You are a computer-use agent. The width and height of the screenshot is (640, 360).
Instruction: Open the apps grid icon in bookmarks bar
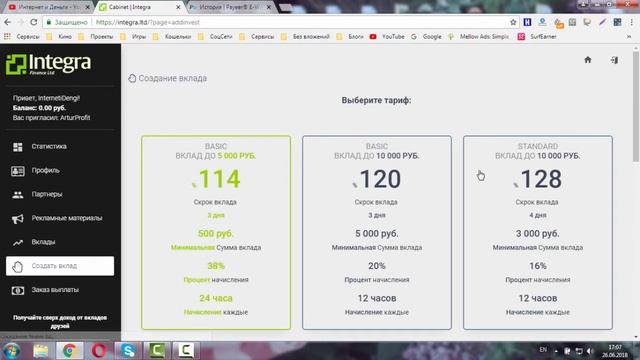point(7,36)
